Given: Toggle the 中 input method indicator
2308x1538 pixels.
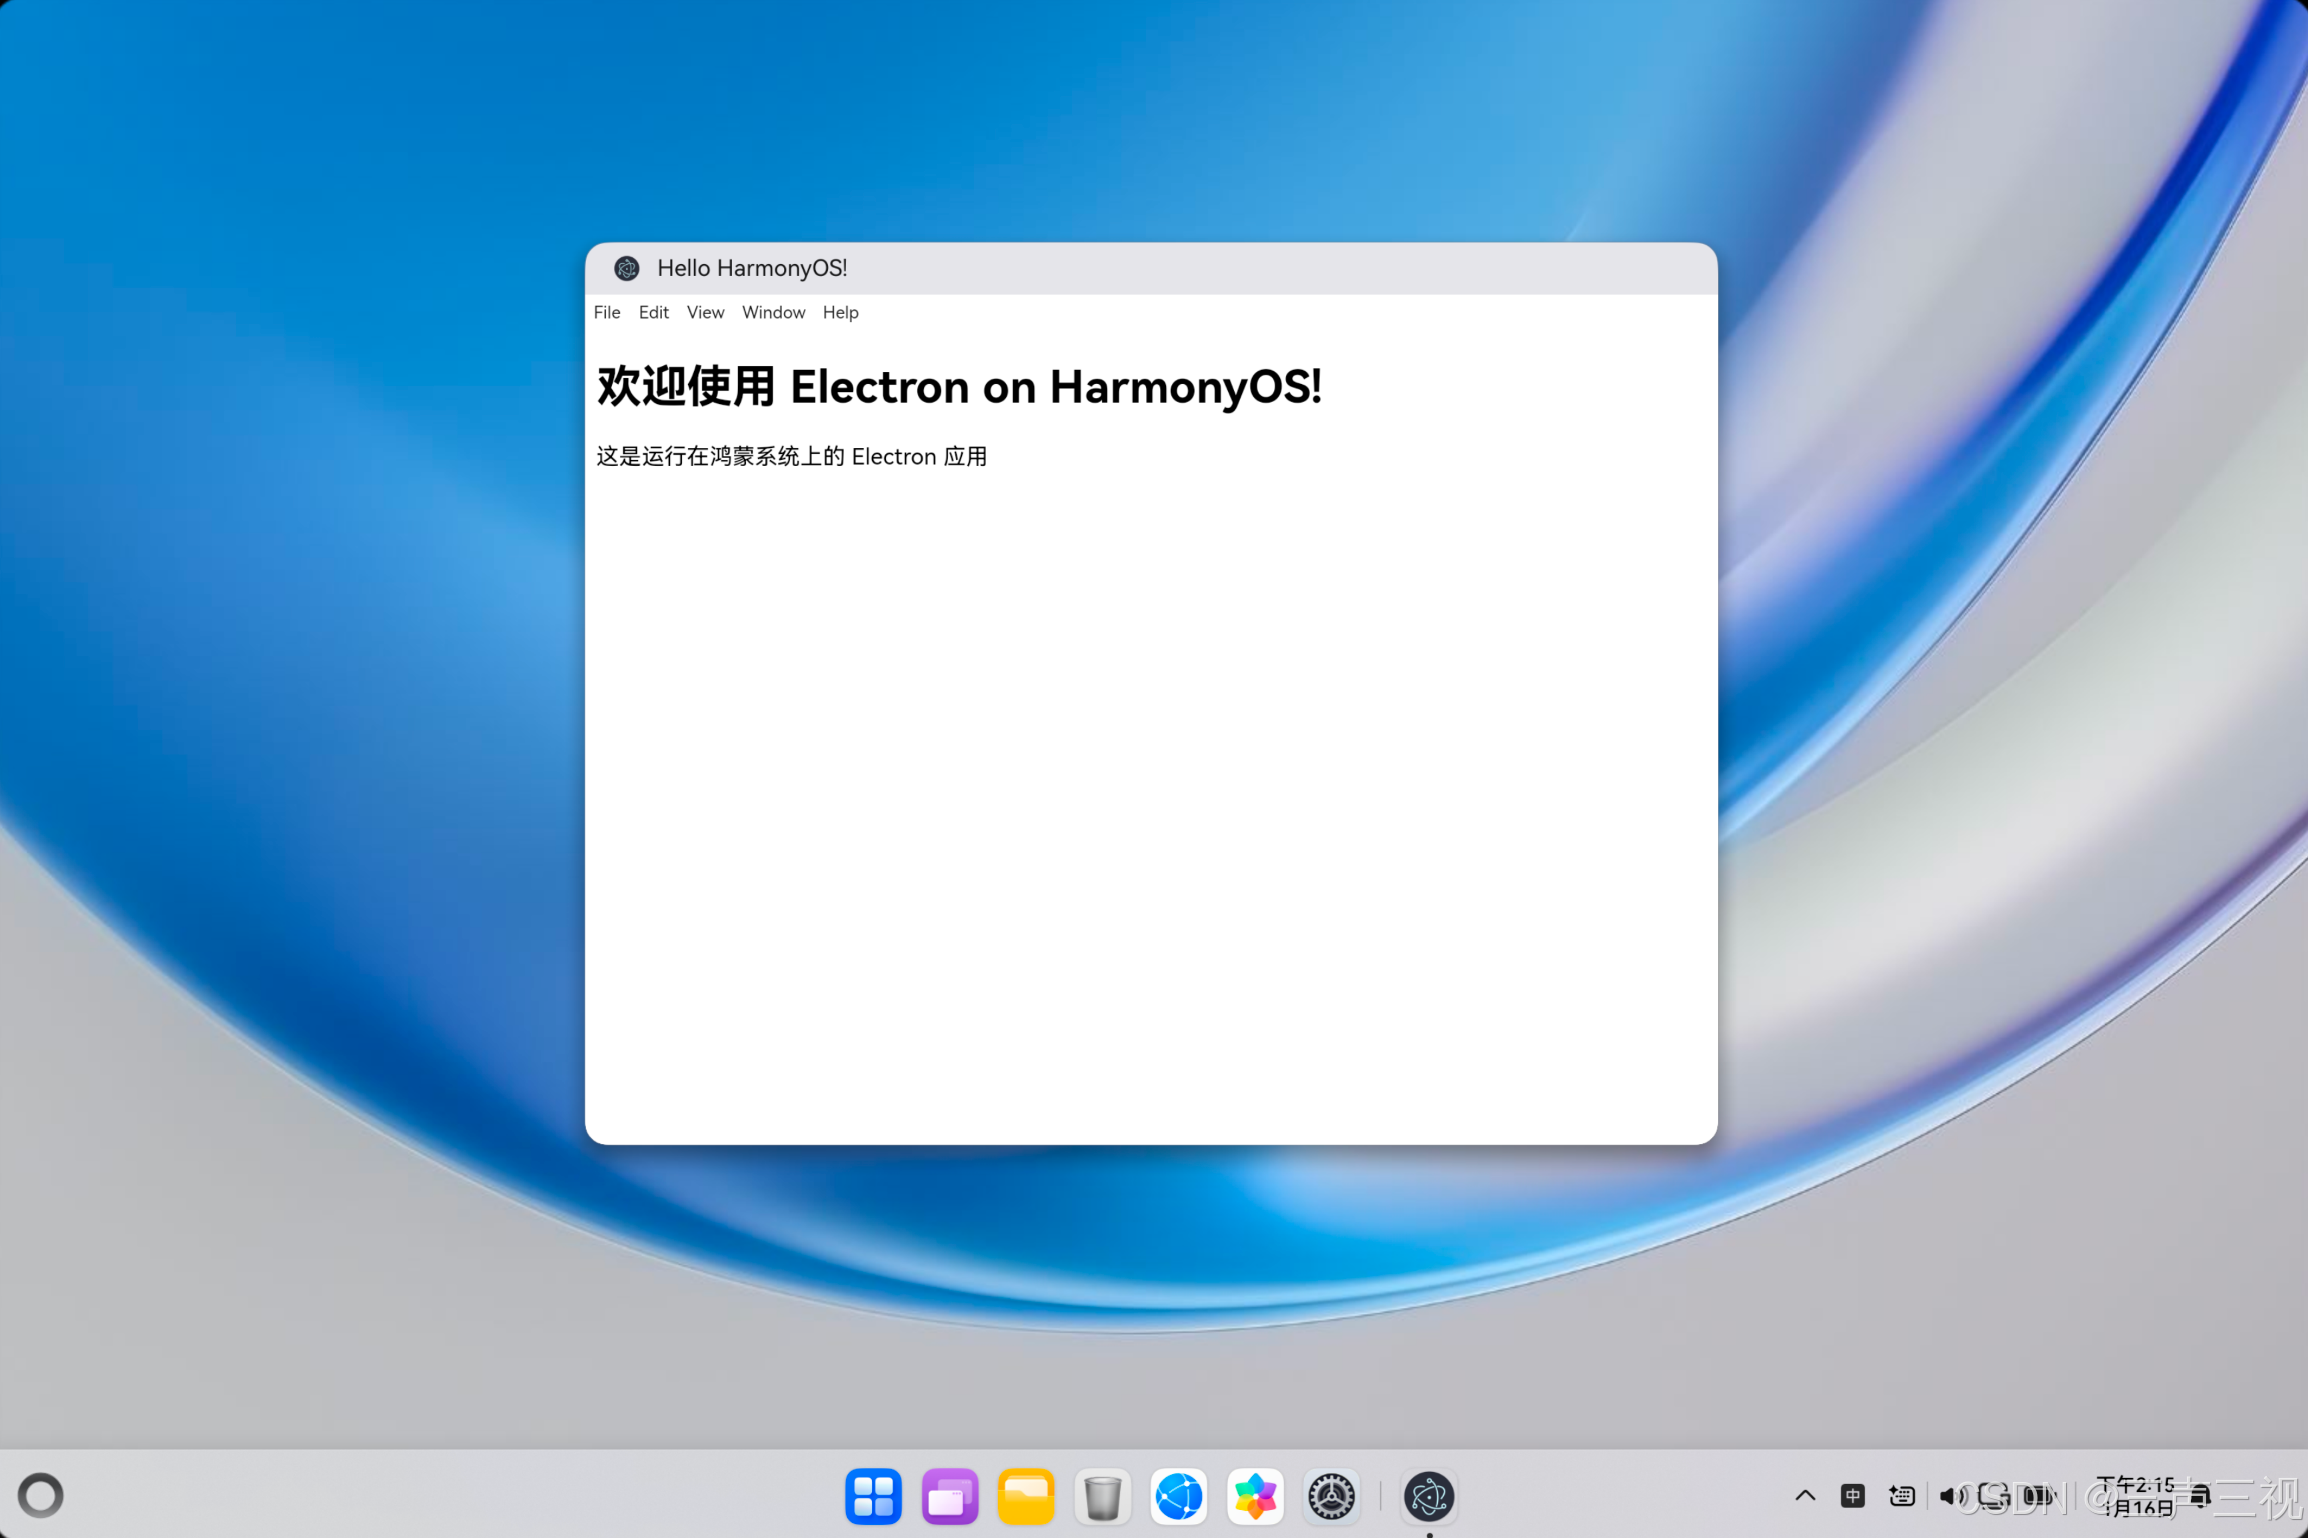Looking at the screenshot, I should click(1853, 1495).
